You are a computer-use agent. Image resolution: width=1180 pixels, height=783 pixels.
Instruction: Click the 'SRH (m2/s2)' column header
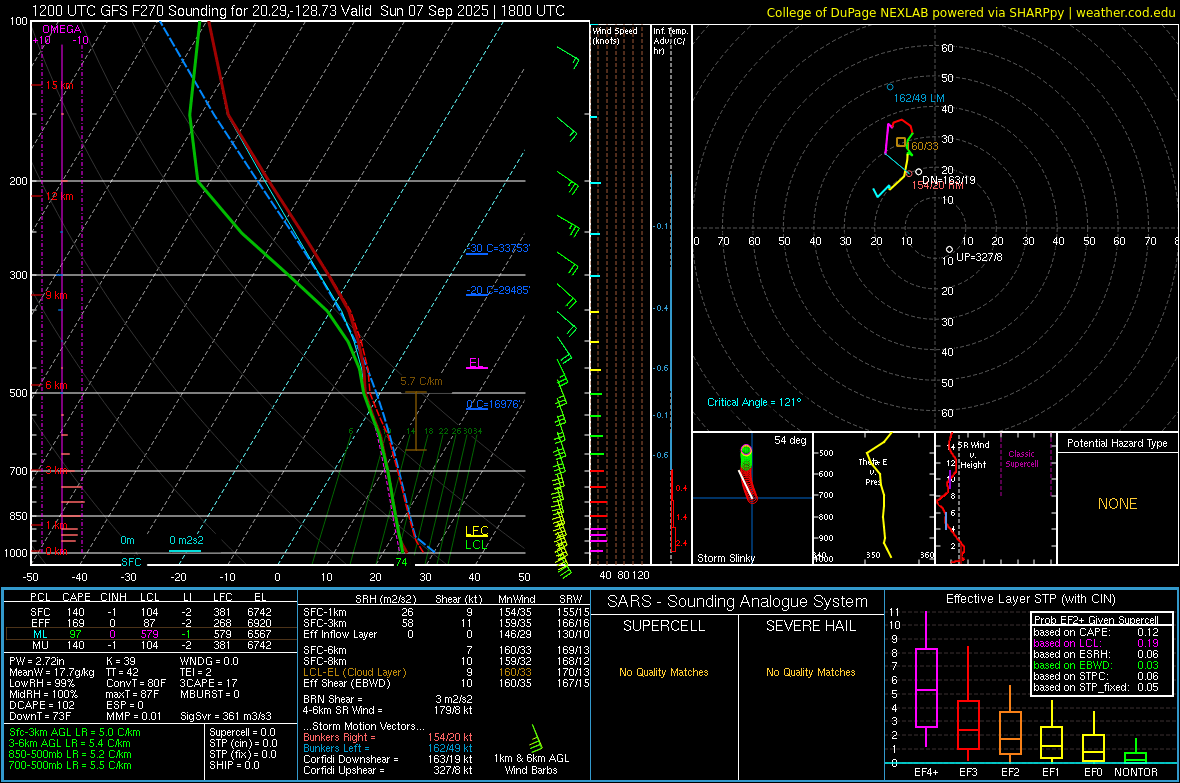[x=385, y=599]
